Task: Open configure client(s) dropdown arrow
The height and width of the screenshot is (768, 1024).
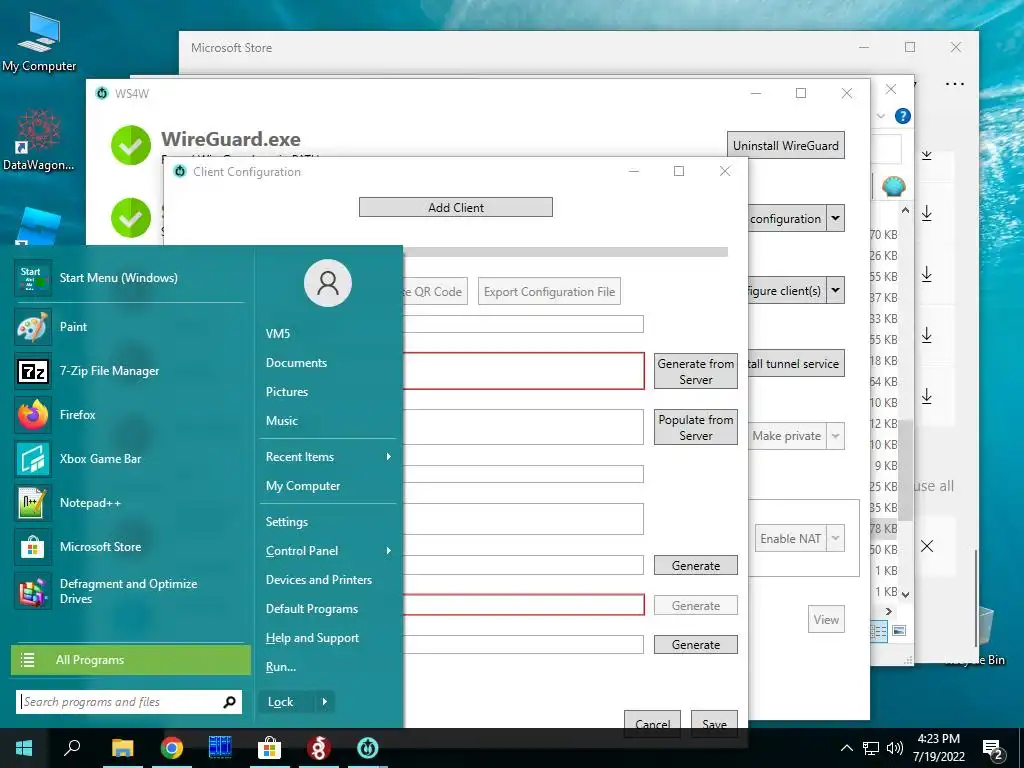Action: 835,291
